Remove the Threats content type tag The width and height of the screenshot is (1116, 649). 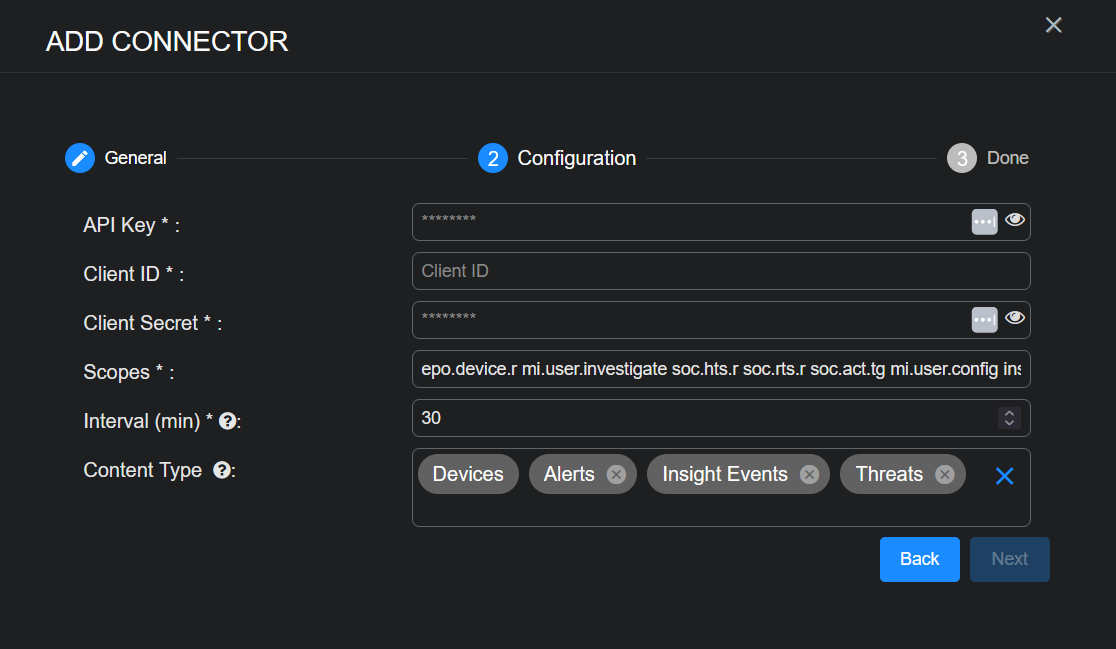pos(944,474)
